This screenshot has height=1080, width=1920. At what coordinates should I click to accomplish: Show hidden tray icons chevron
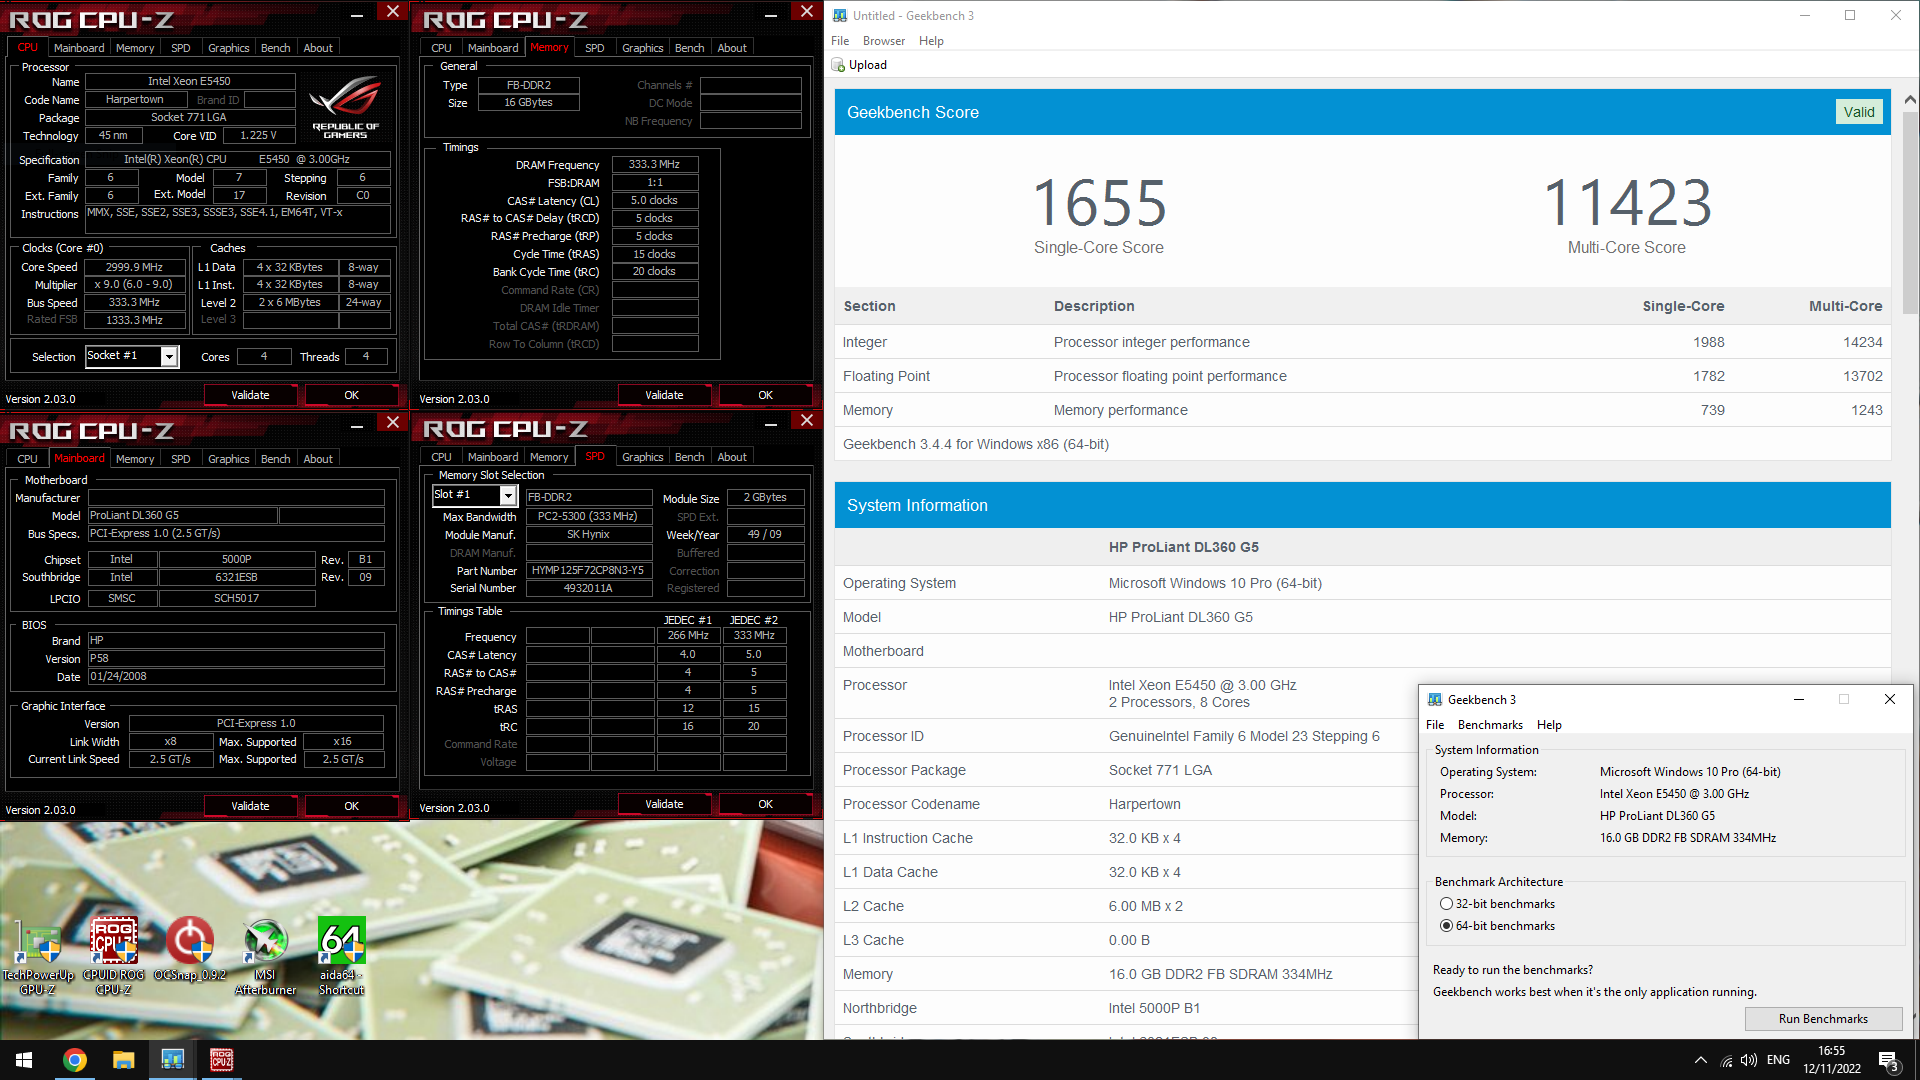(x=1700, y=1060)
